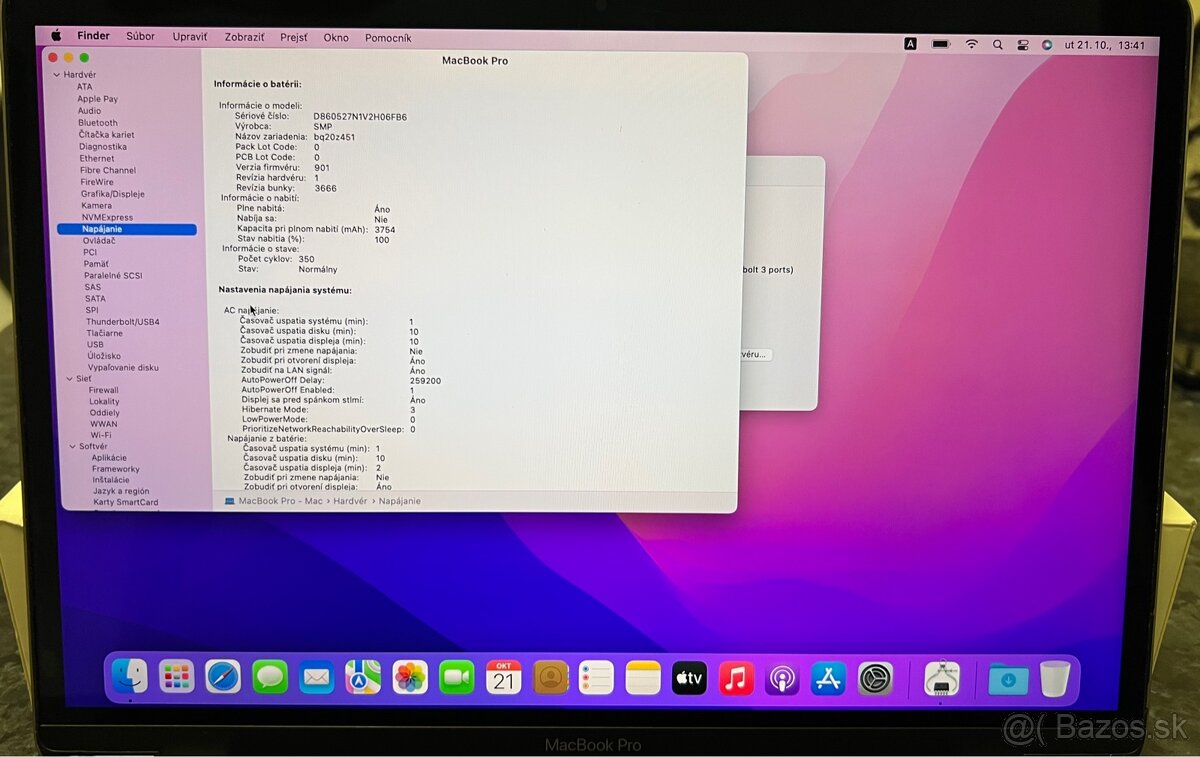The image size is (1200, 757).
Task: Open Safari from the Dock
Action: (222, 678)
